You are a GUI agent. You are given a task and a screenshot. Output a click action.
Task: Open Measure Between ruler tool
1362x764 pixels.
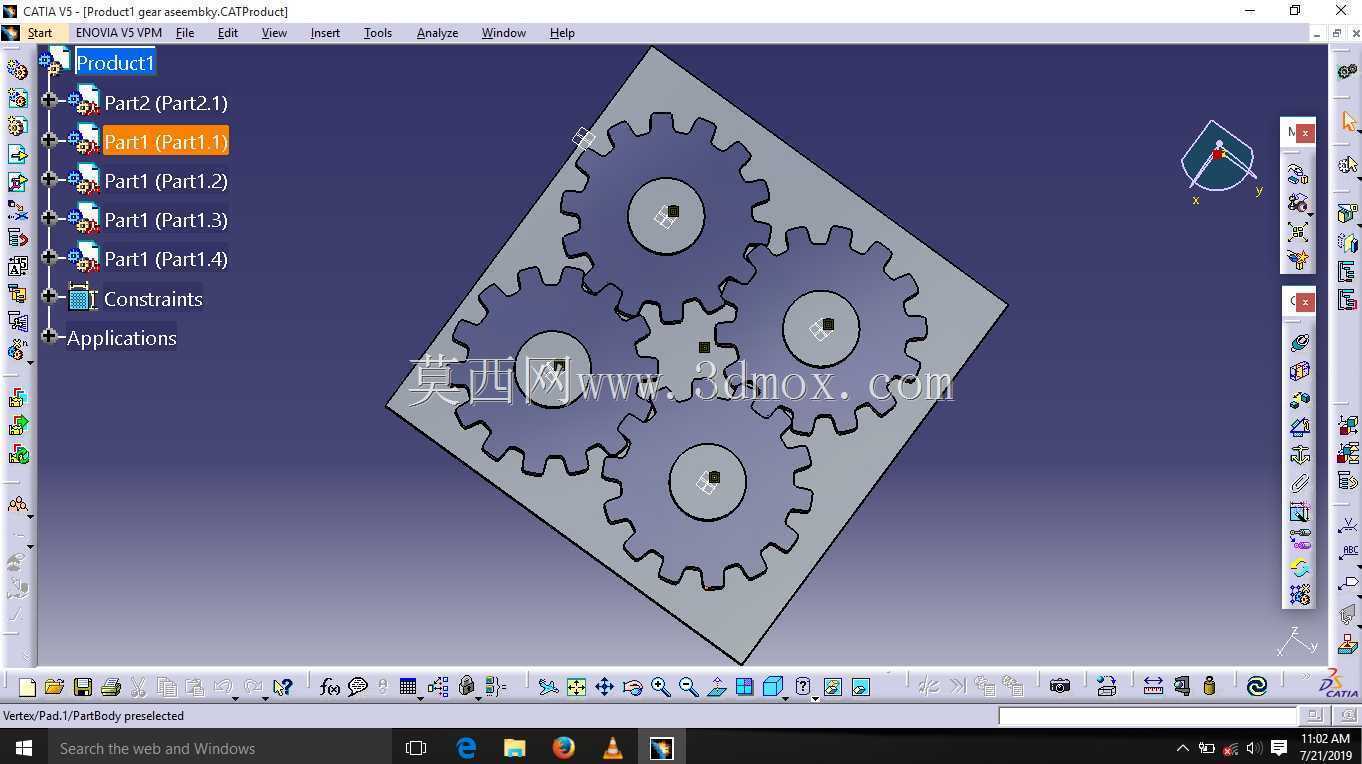click(1153, 686)
